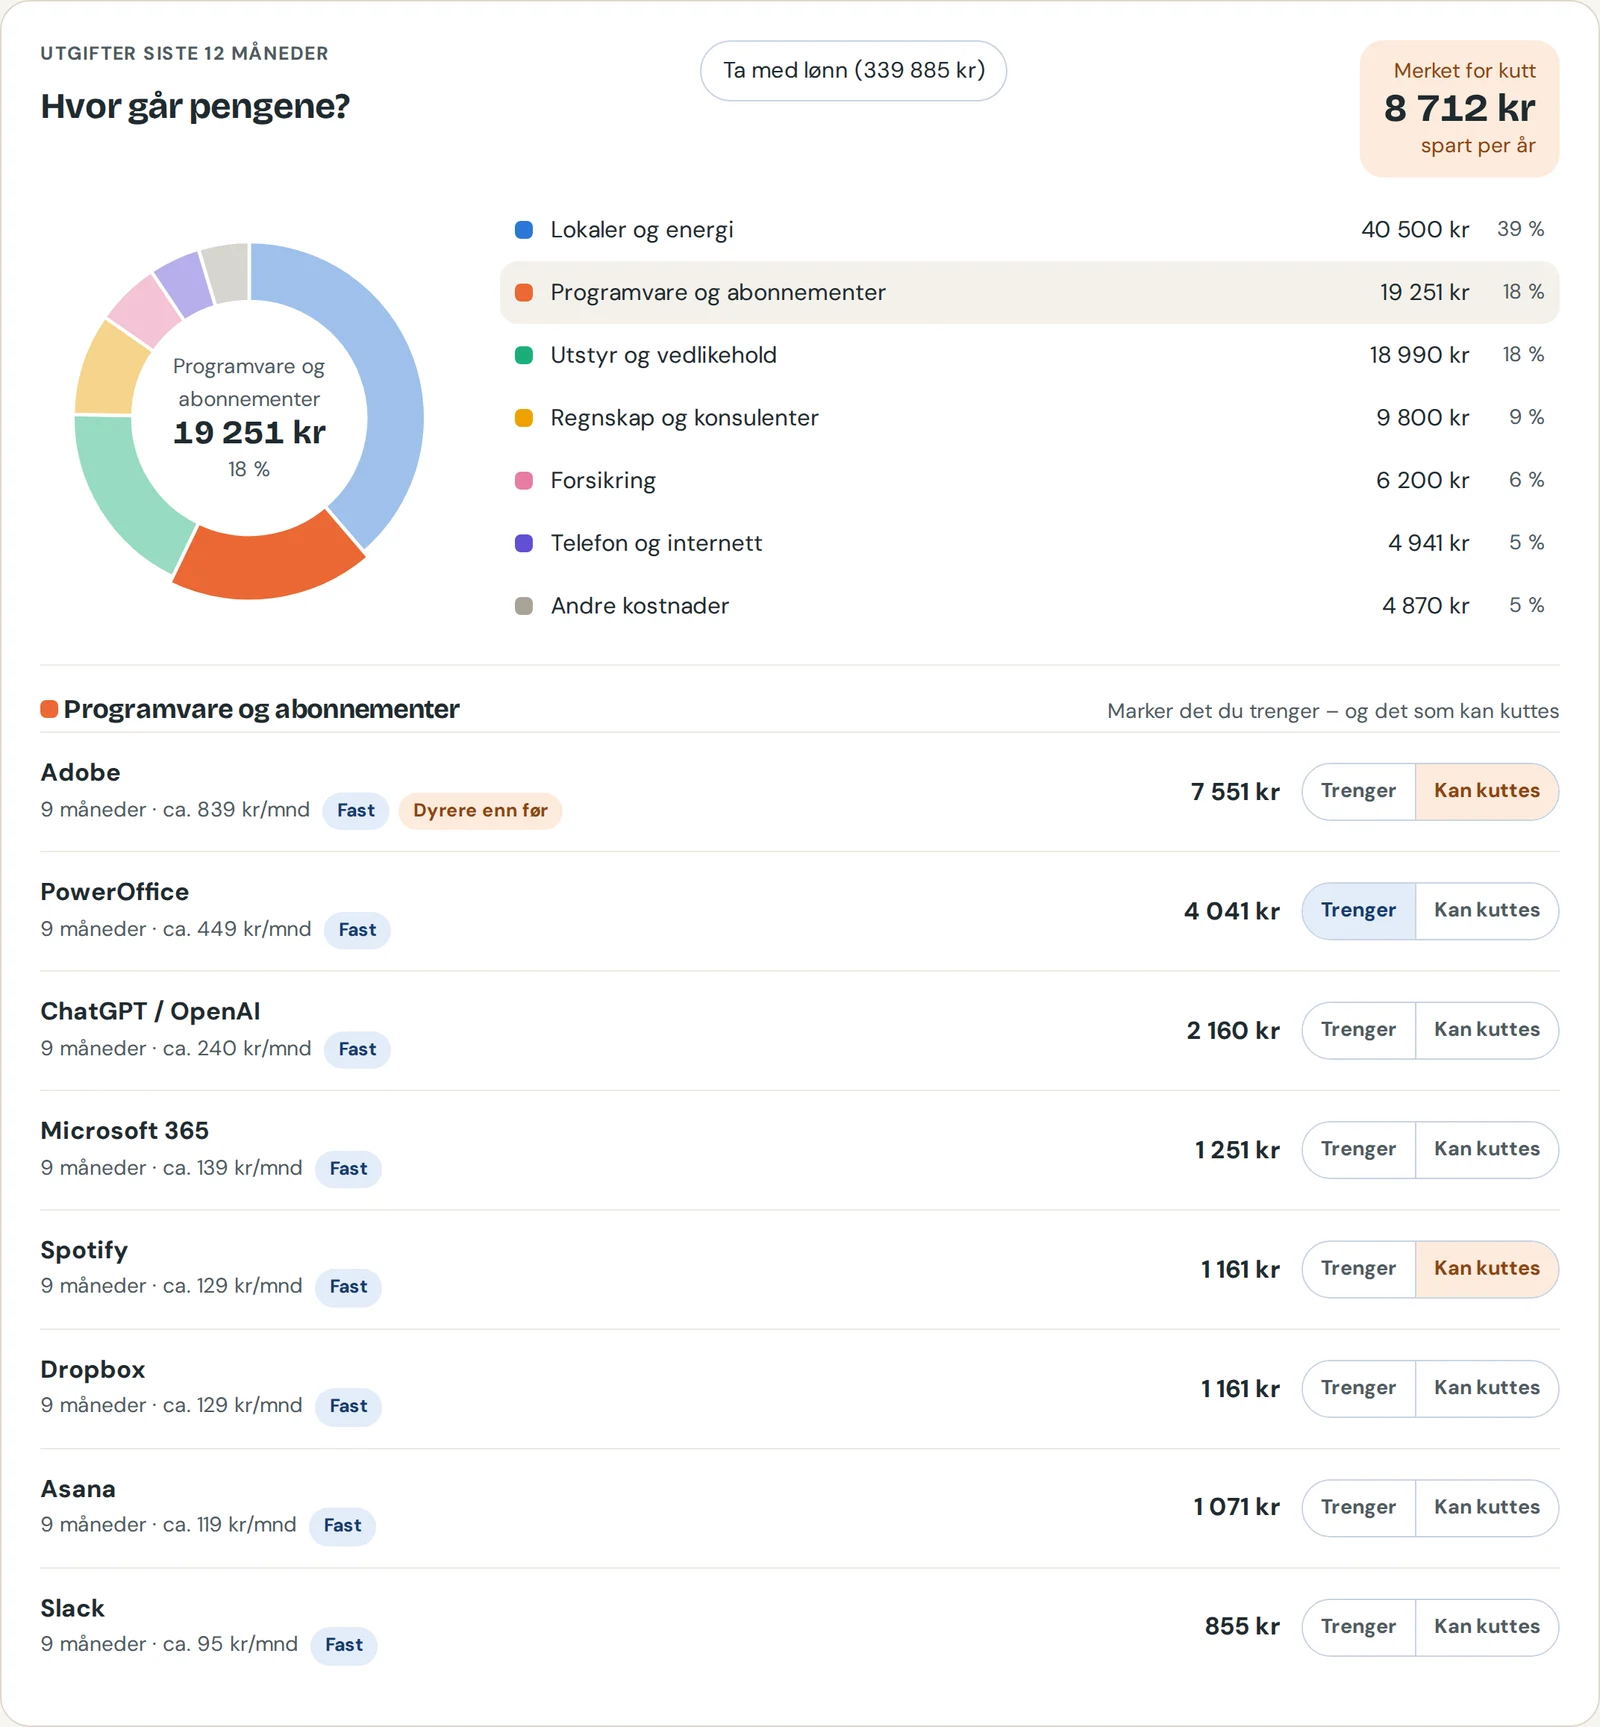Open the 'Merket for kutt' savings card
This screenshot has width=1600, height=1727.
coord(1459,109)
